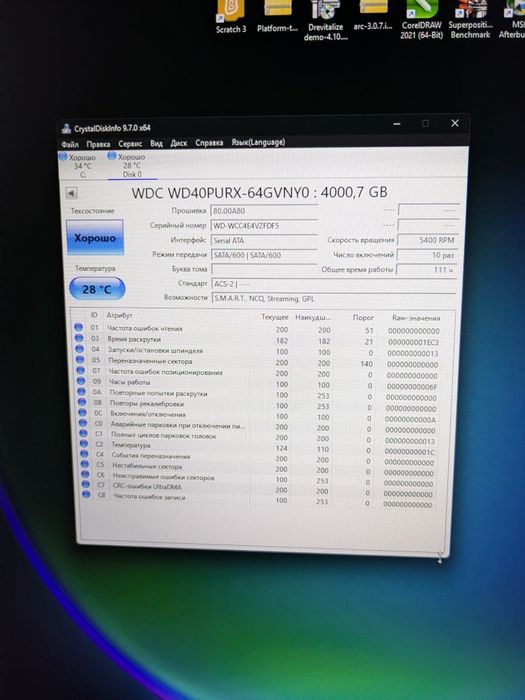The image size is (525, 700).
Task: Click the empty drive letter field
Action: pos(264,269)
